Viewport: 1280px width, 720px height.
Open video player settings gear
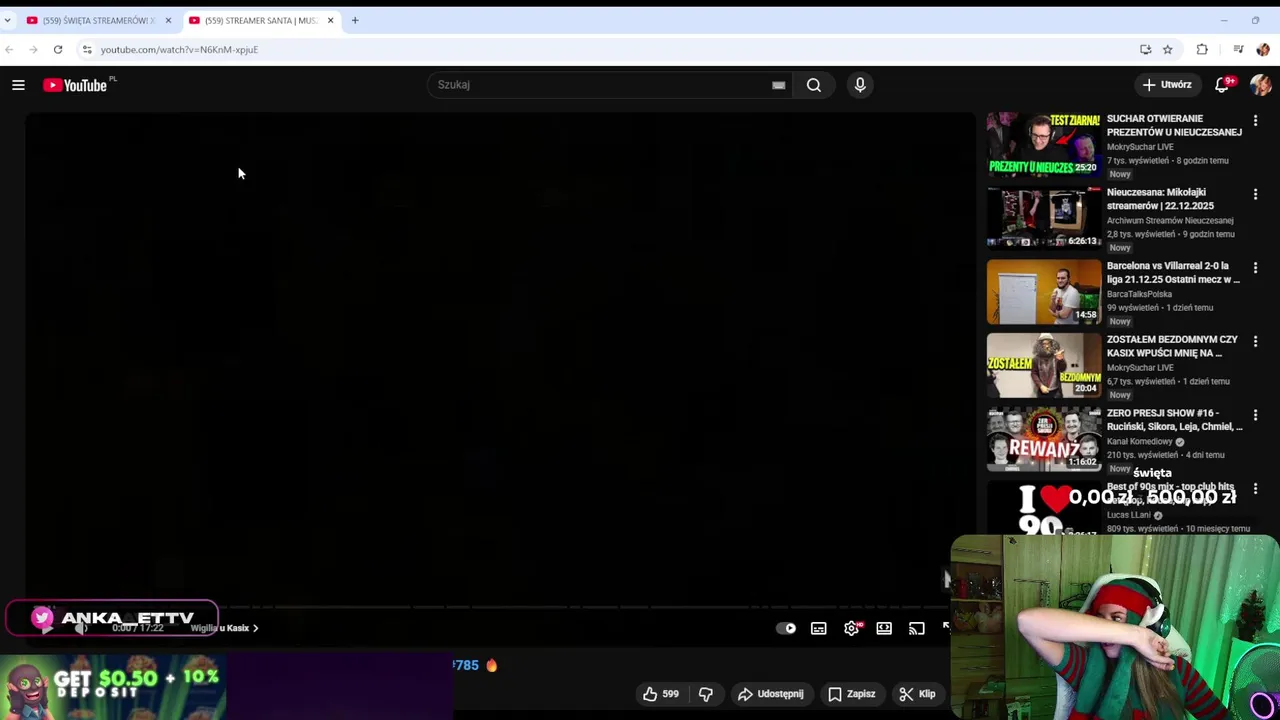click(852, 628)
